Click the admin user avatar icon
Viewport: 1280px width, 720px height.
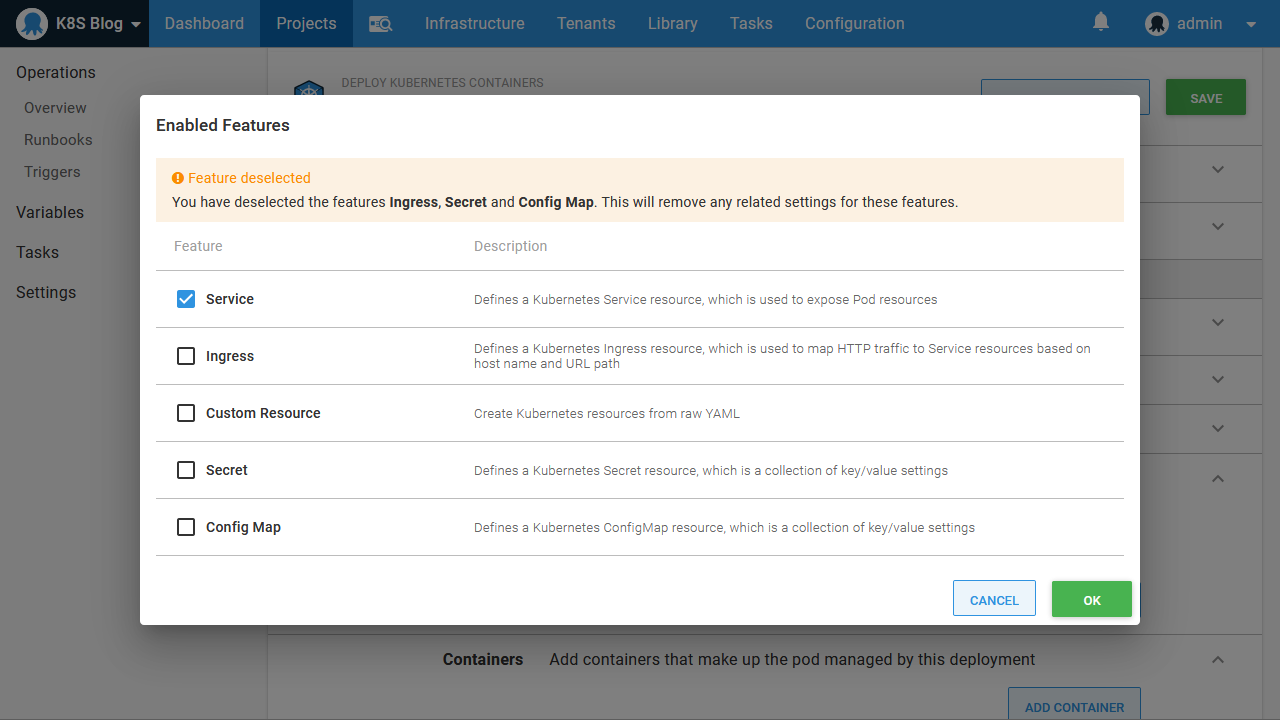point(1157,24)
